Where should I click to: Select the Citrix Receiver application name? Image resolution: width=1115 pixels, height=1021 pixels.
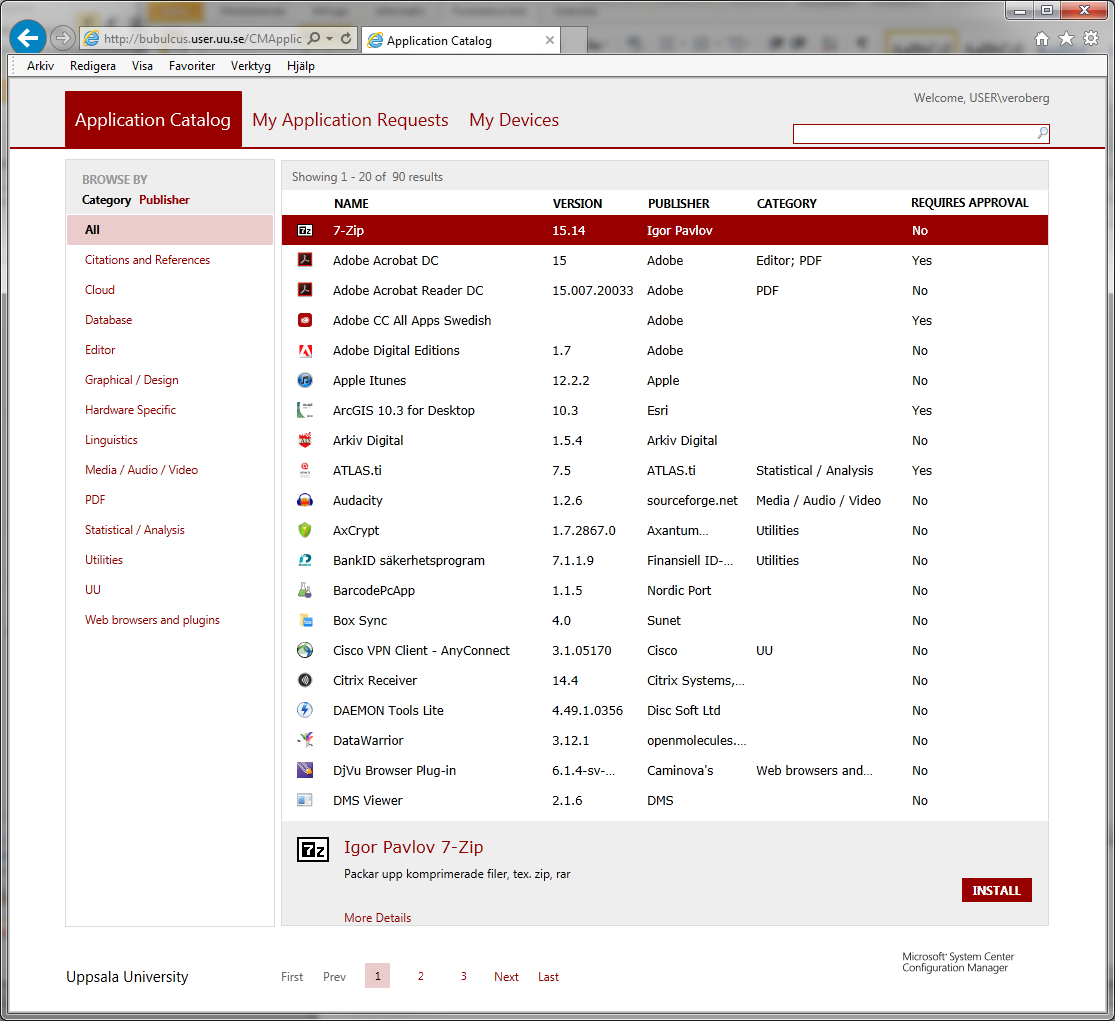(x=375, y=680)
